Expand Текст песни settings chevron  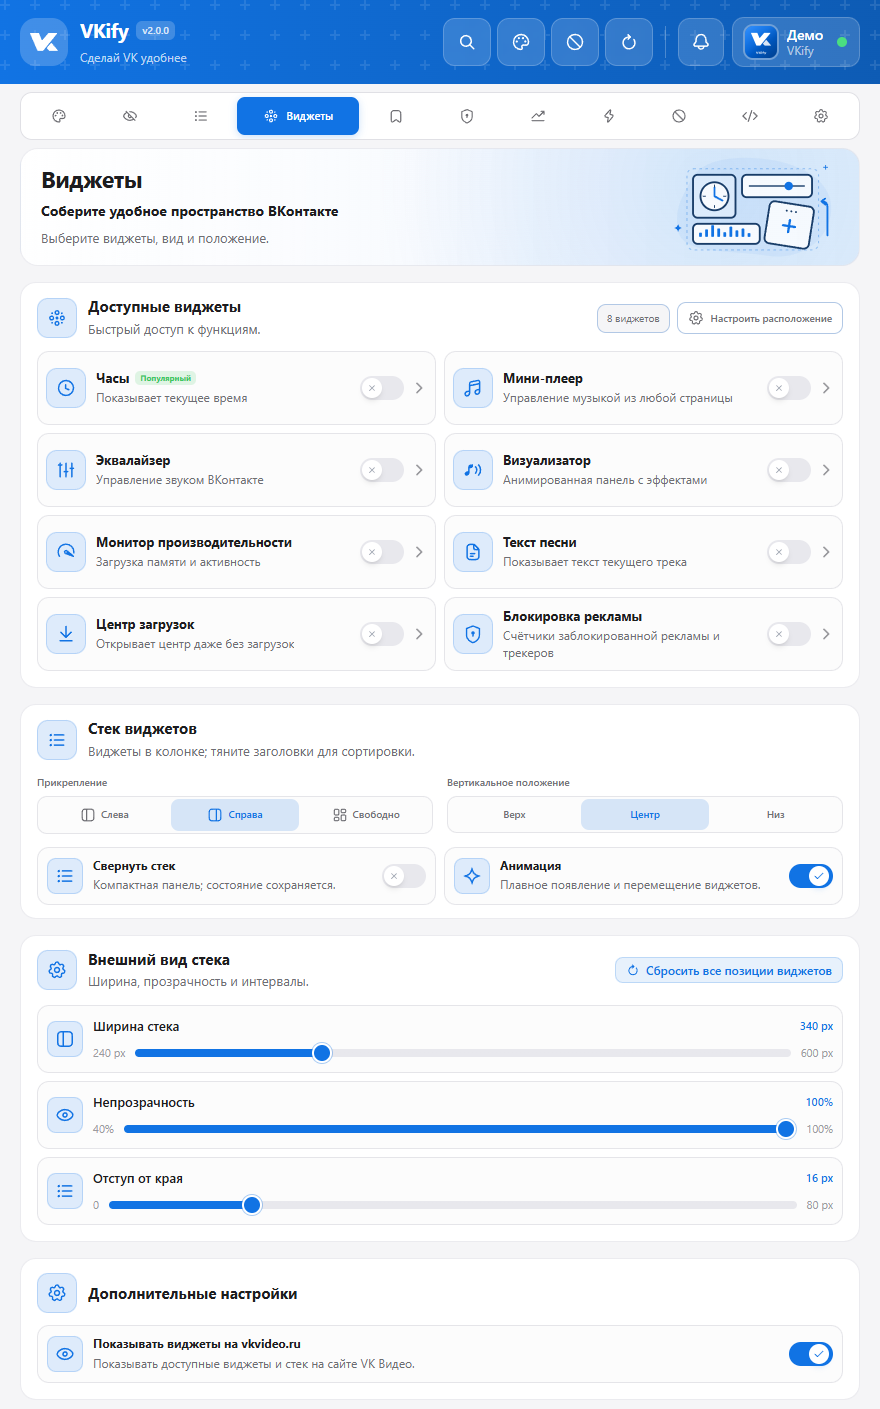pyautogui.click(x=826, y=552)
